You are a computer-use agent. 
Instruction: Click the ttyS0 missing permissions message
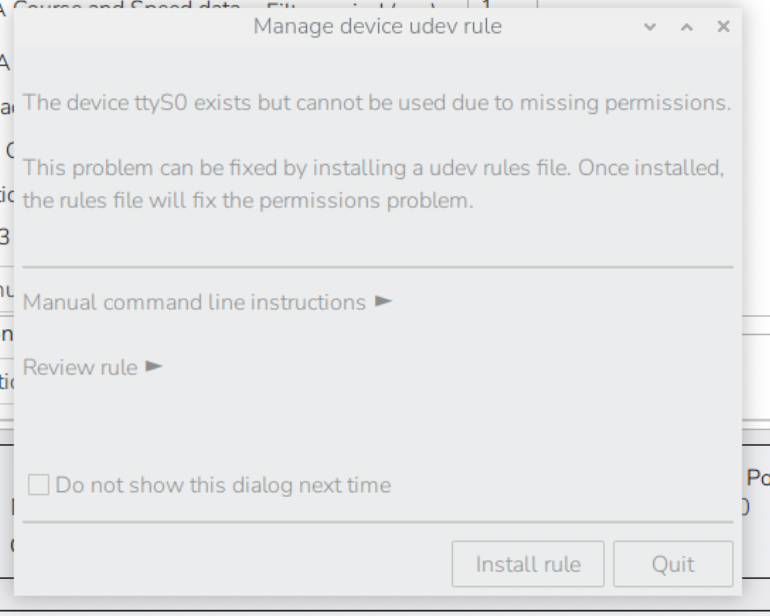[x=376, y=103]
